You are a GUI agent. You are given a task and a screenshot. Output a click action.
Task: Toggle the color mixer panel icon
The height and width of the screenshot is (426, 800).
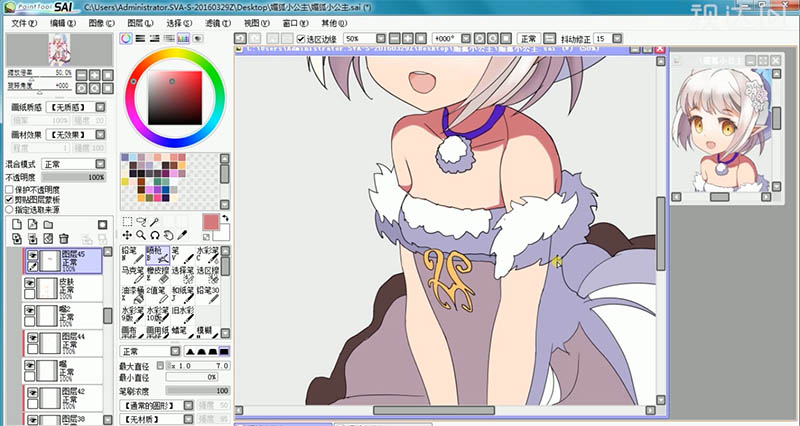169,39
